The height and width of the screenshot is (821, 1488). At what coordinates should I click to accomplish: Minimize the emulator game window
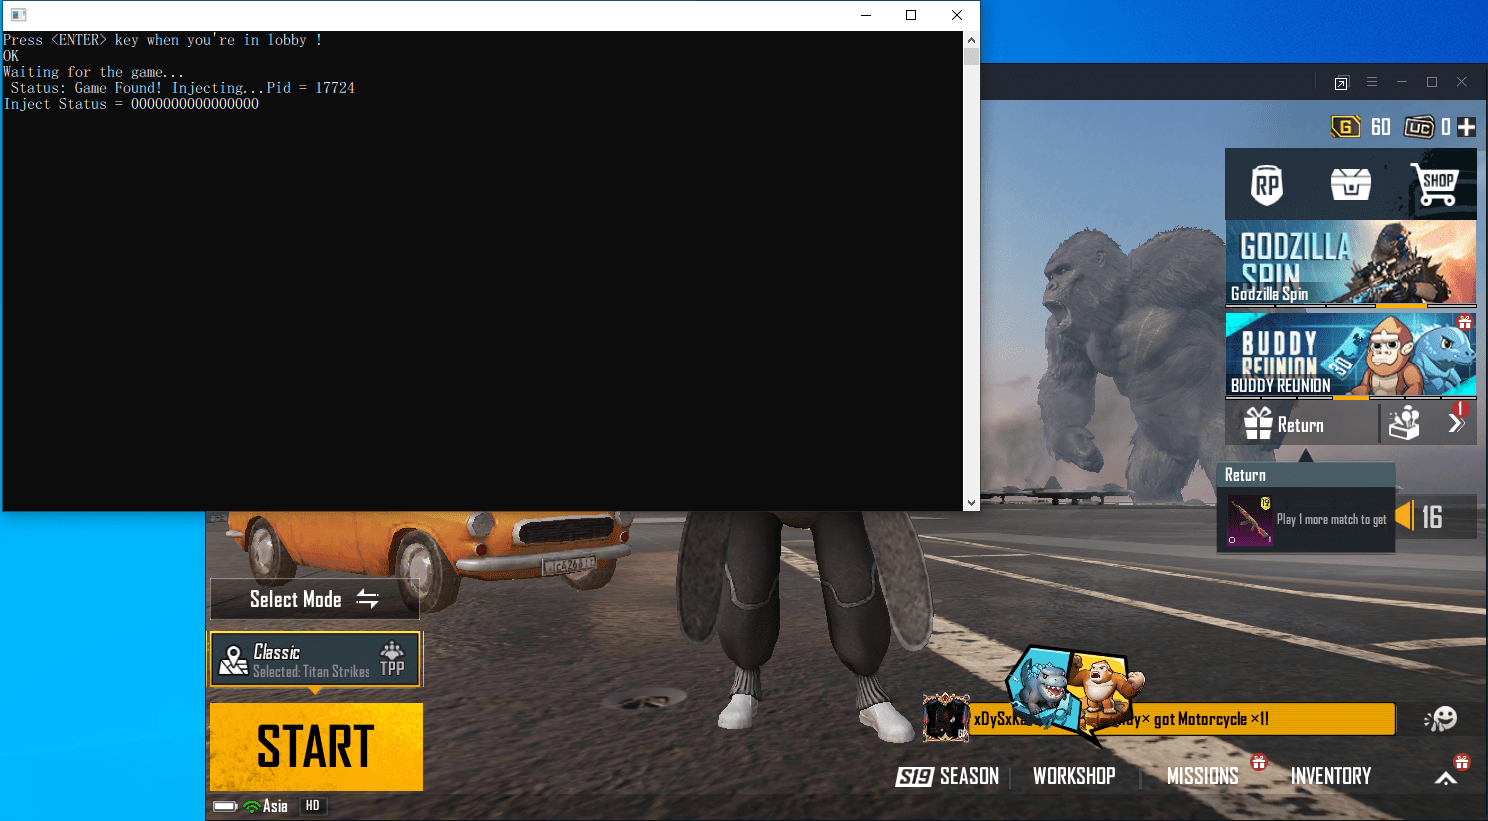click(1402, 82)
